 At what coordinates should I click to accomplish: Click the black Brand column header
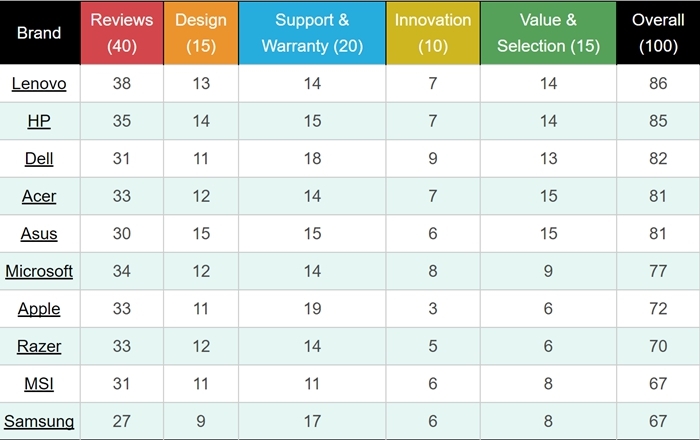[x=39, y=33]
